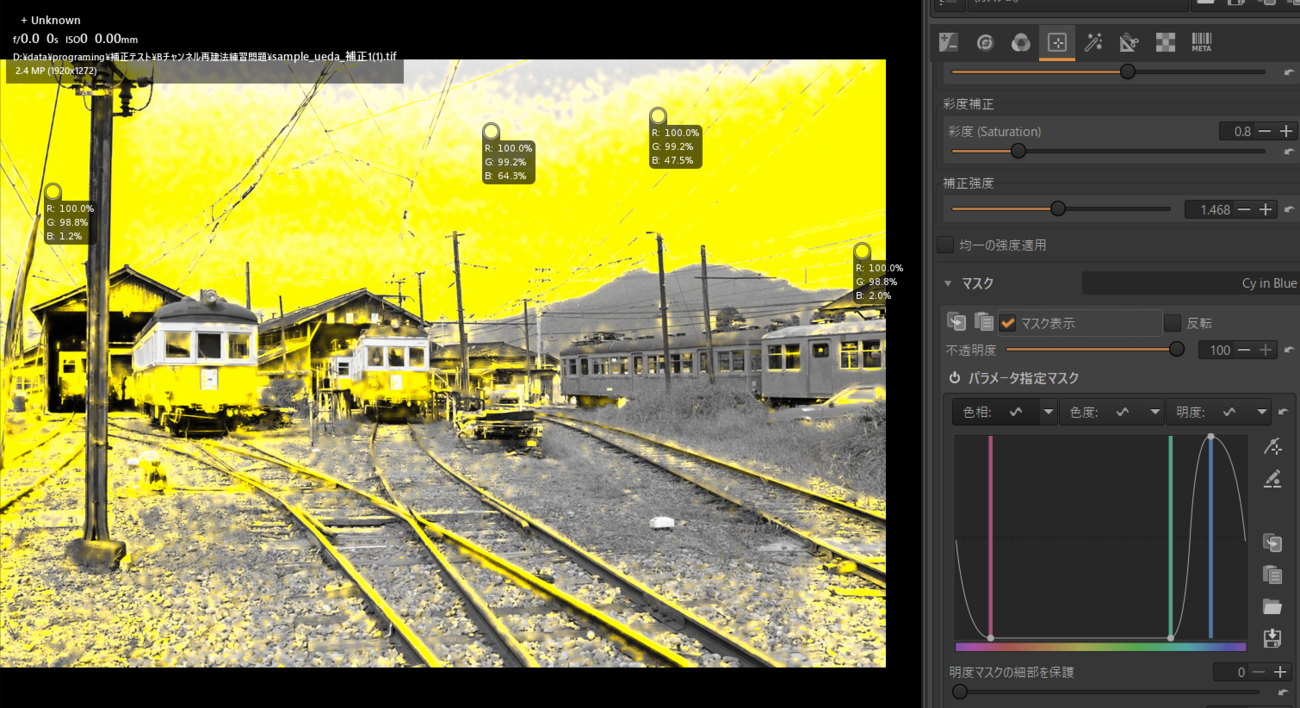Select the magic wand Special Effects tab
The image size is (1300, 708).
point(1094,43)
